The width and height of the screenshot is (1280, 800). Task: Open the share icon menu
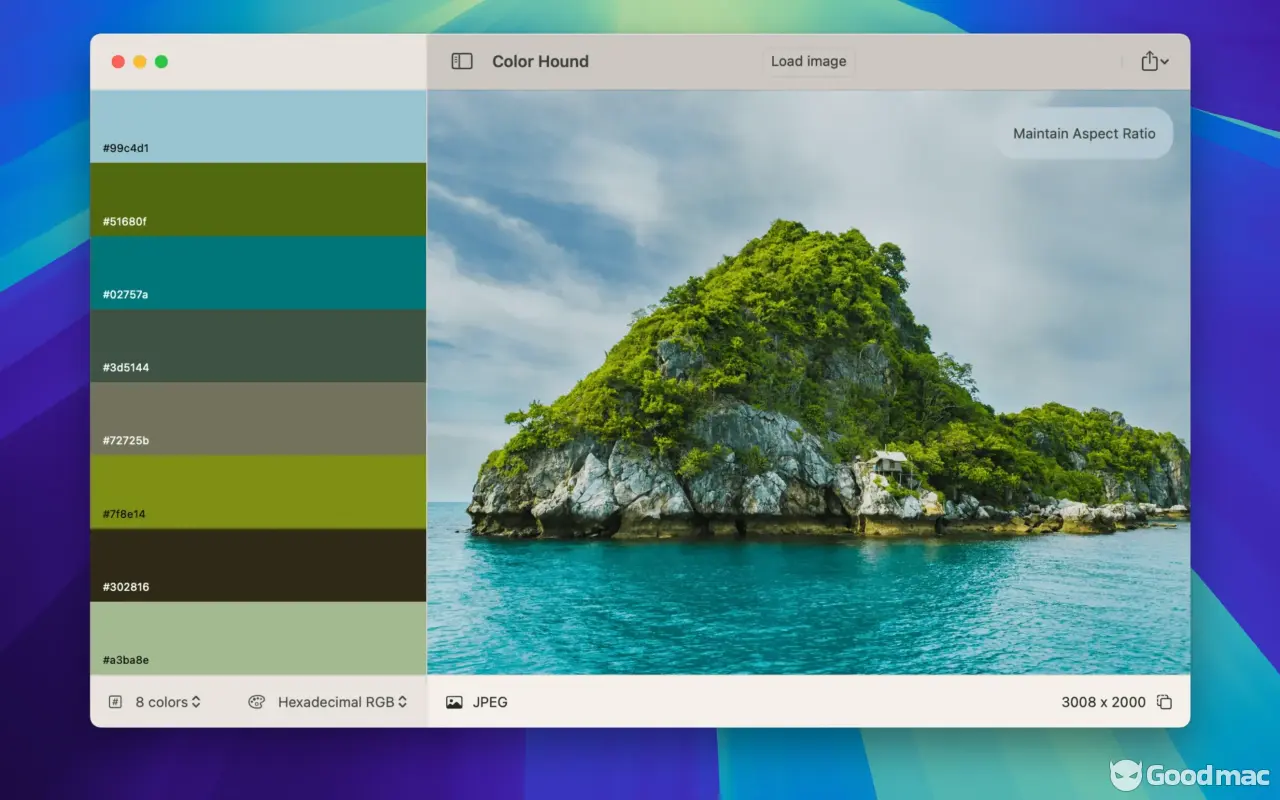(x=1154, y=61)
